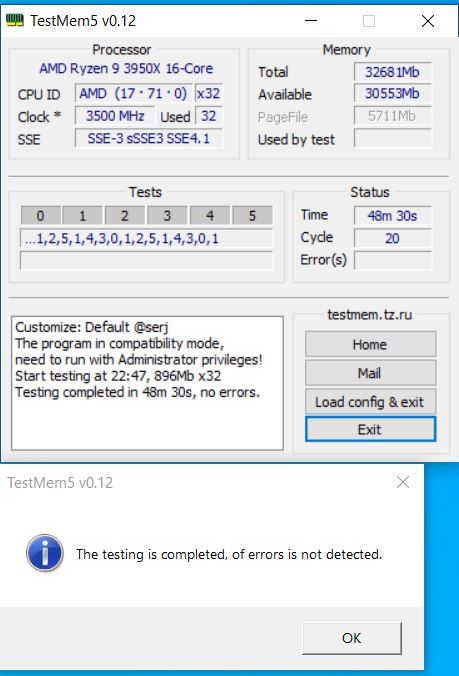Click the Time value 48m 30s
This screenshot has width=459, height=676.
click(x=392, y=216)
